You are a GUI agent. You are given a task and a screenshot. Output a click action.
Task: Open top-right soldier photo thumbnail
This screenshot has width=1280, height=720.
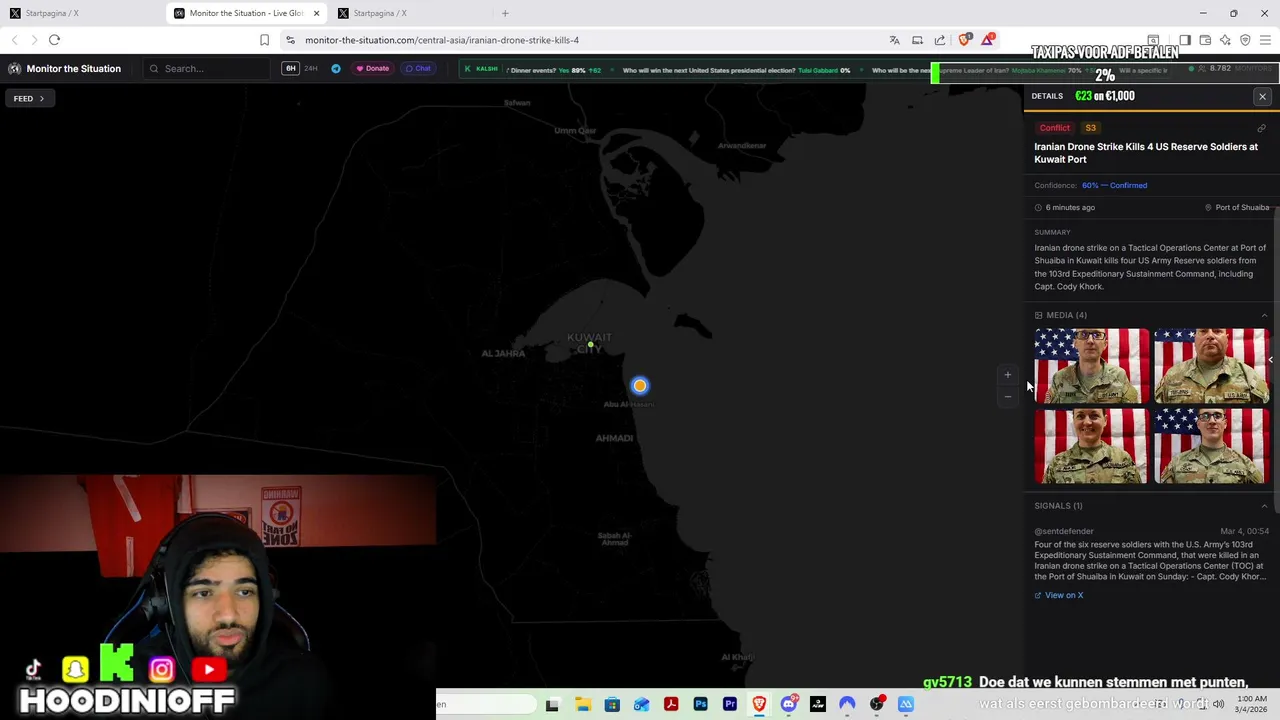click(1211, 366)
